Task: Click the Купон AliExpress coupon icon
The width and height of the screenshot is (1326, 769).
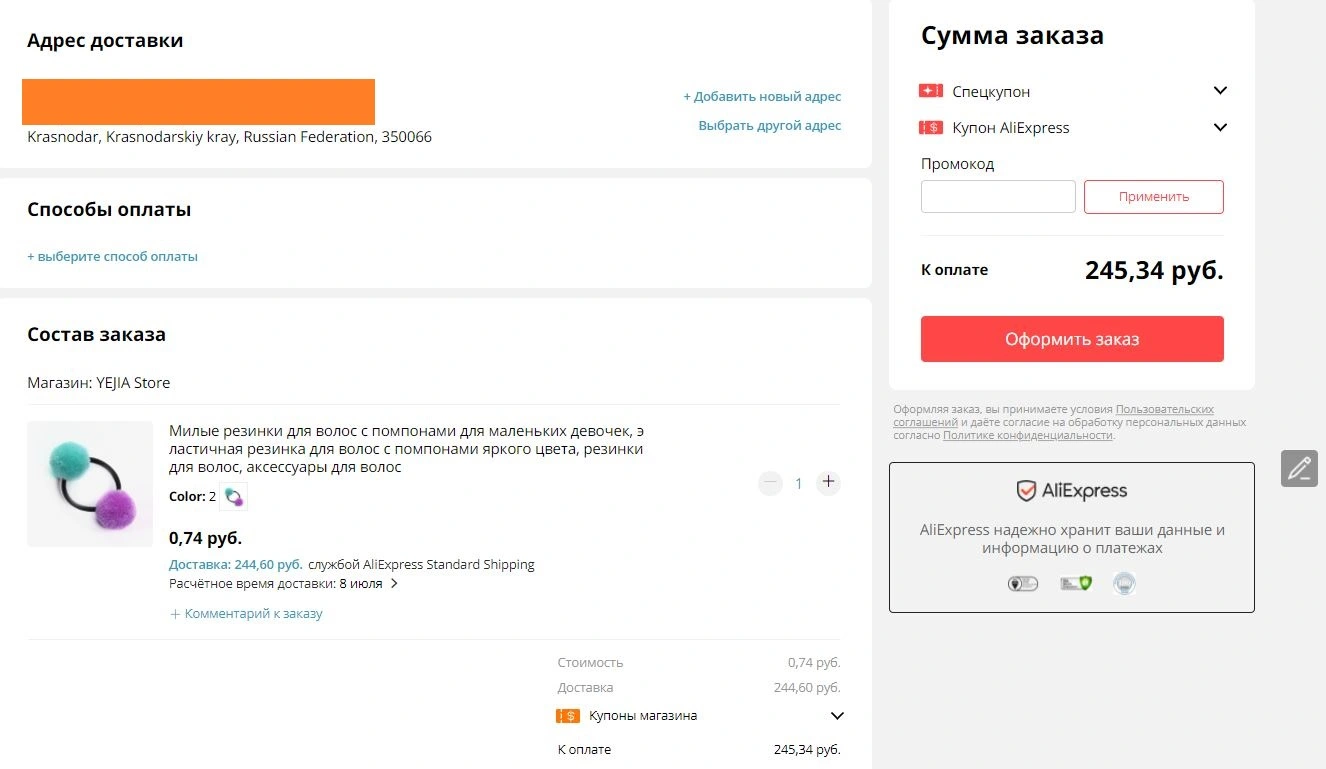Action: pos(931,127)
